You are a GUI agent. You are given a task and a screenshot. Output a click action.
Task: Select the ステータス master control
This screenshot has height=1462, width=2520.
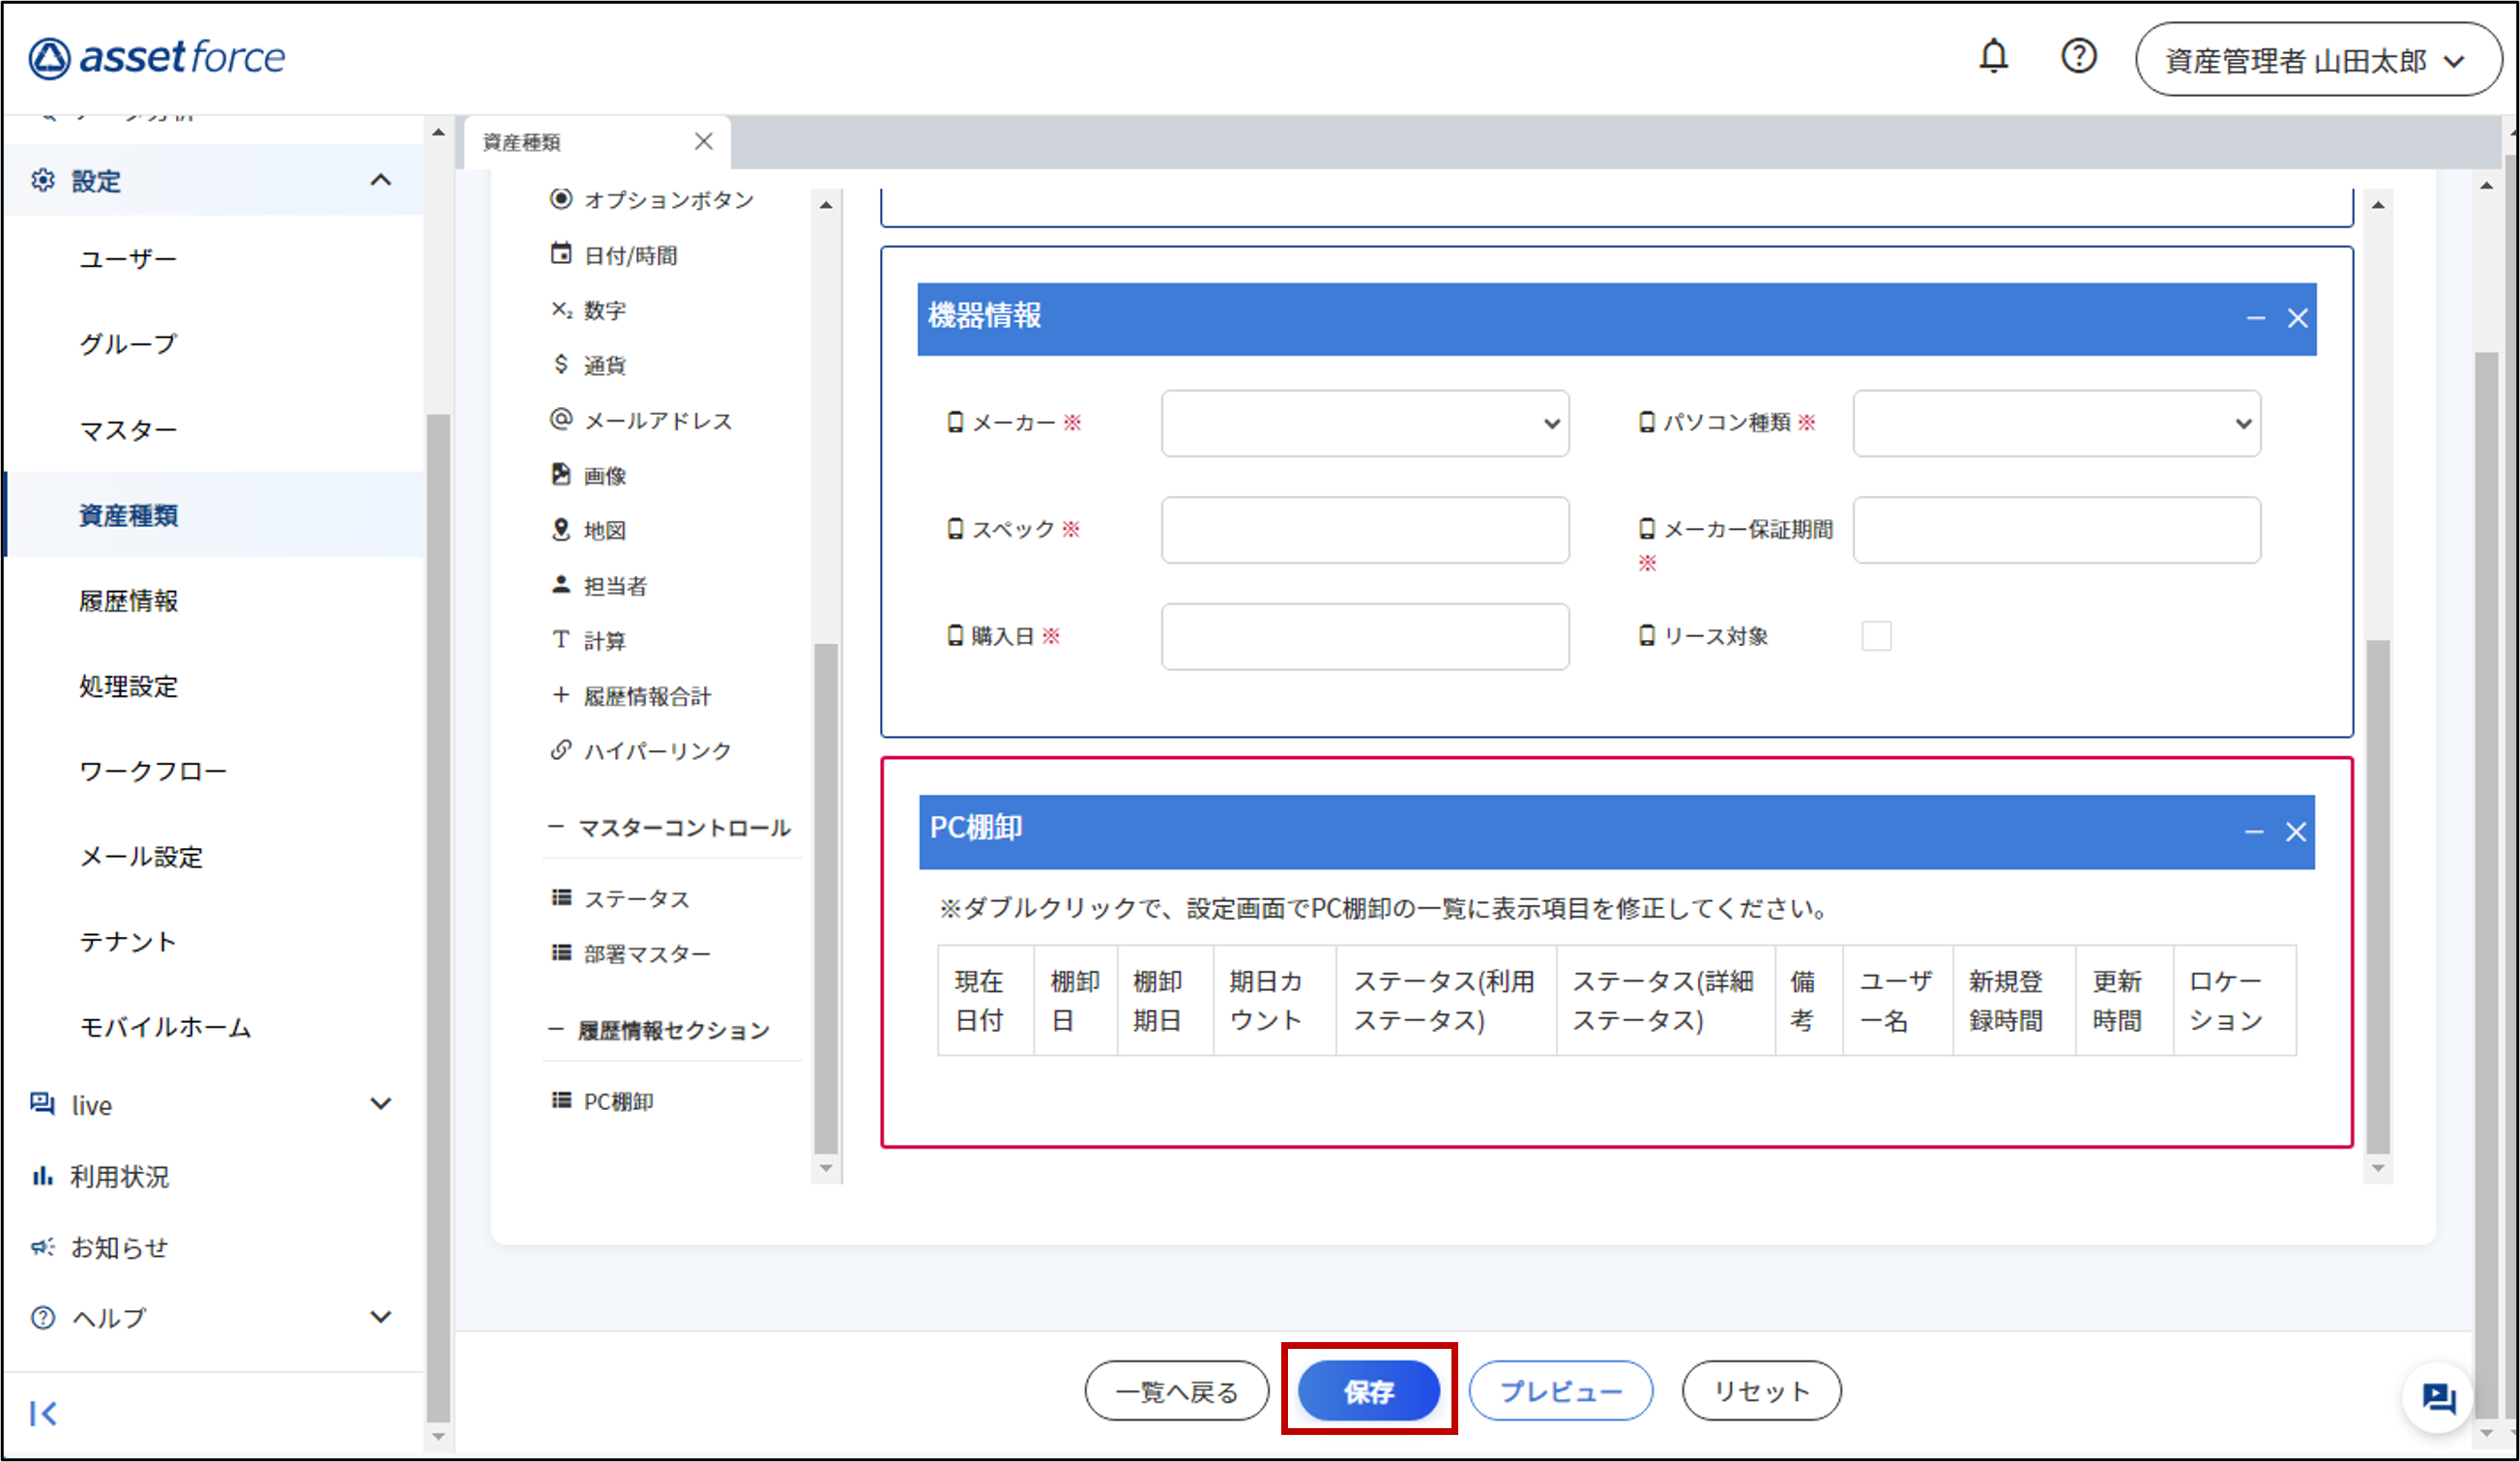click(x=620, y=898)
